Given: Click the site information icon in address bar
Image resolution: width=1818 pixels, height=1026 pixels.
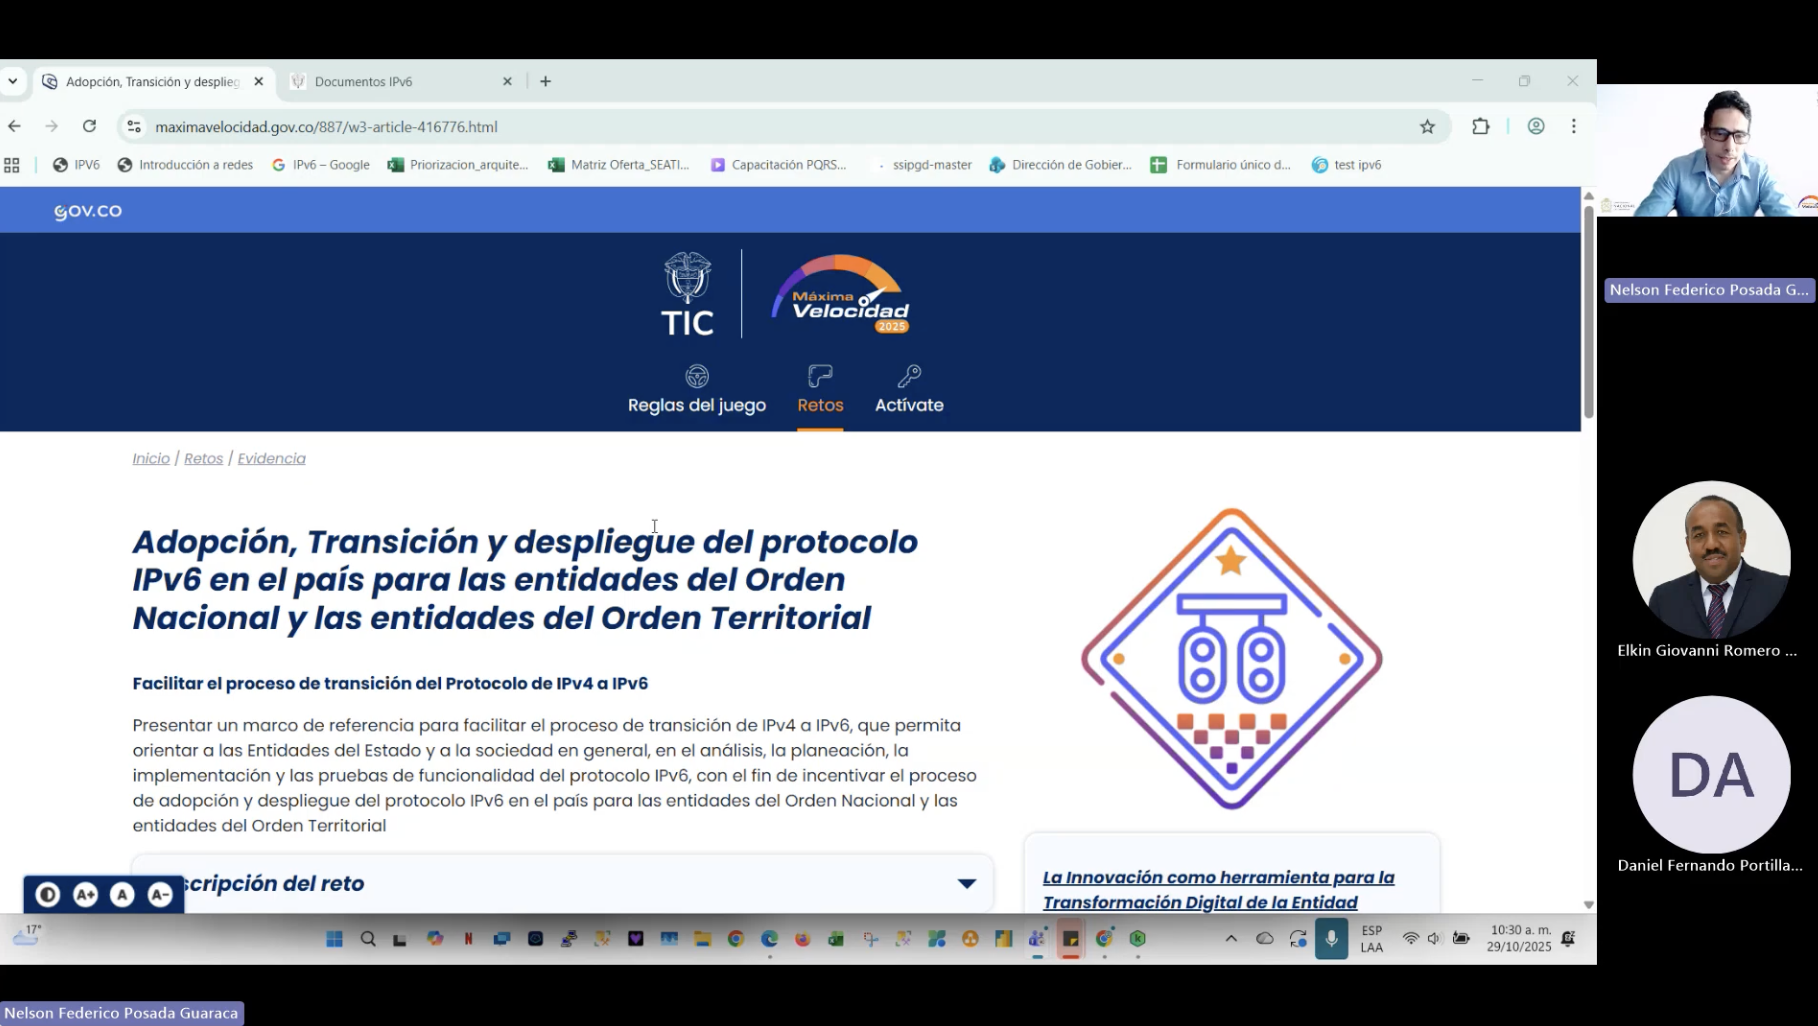Looking at the screenshot, I should coord(134,127).
